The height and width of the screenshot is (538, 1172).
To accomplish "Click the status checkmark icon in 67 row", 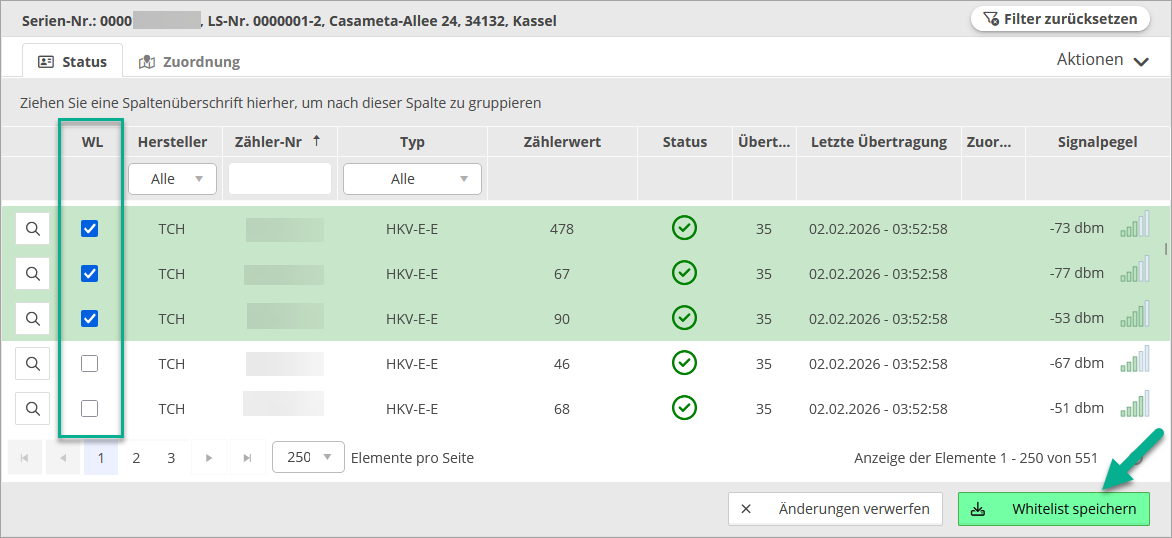I will click(684, 273).
